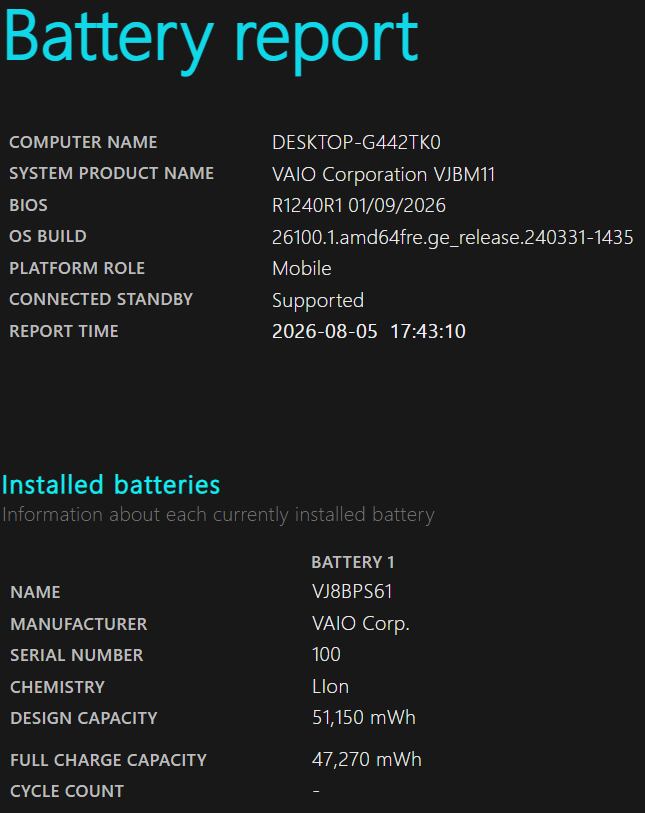The width and height of the screenshot is (645, 813).
Task: Click the report time 2026-08-05 17:43:10
Action: point(369,331)
